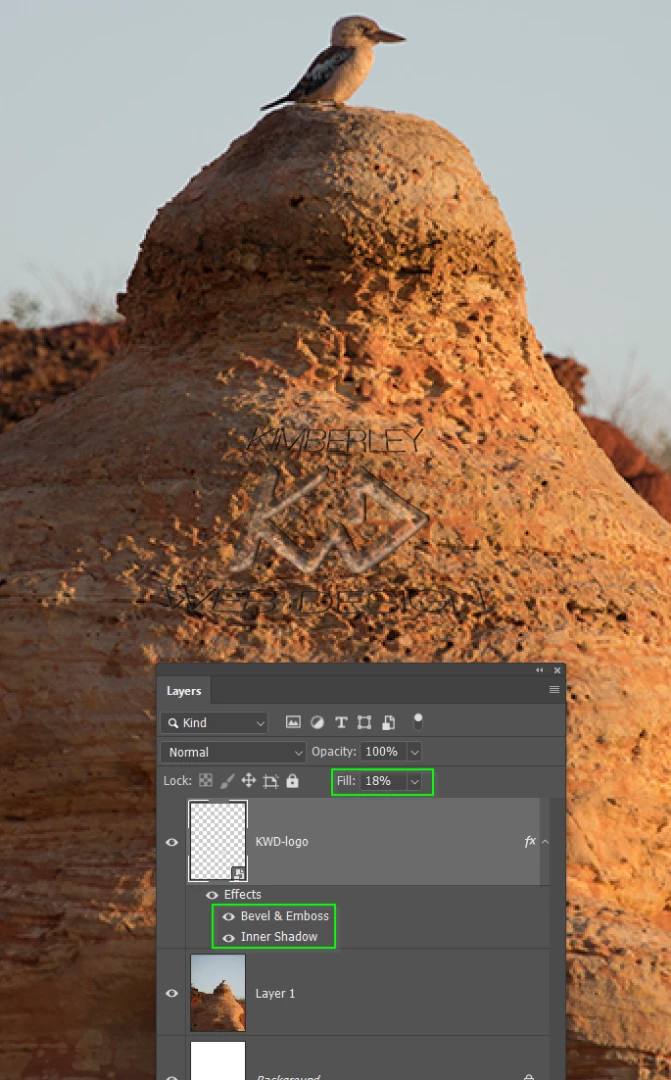Click the Layer 1 name
671x1080 pixels.
click(275, 993)
